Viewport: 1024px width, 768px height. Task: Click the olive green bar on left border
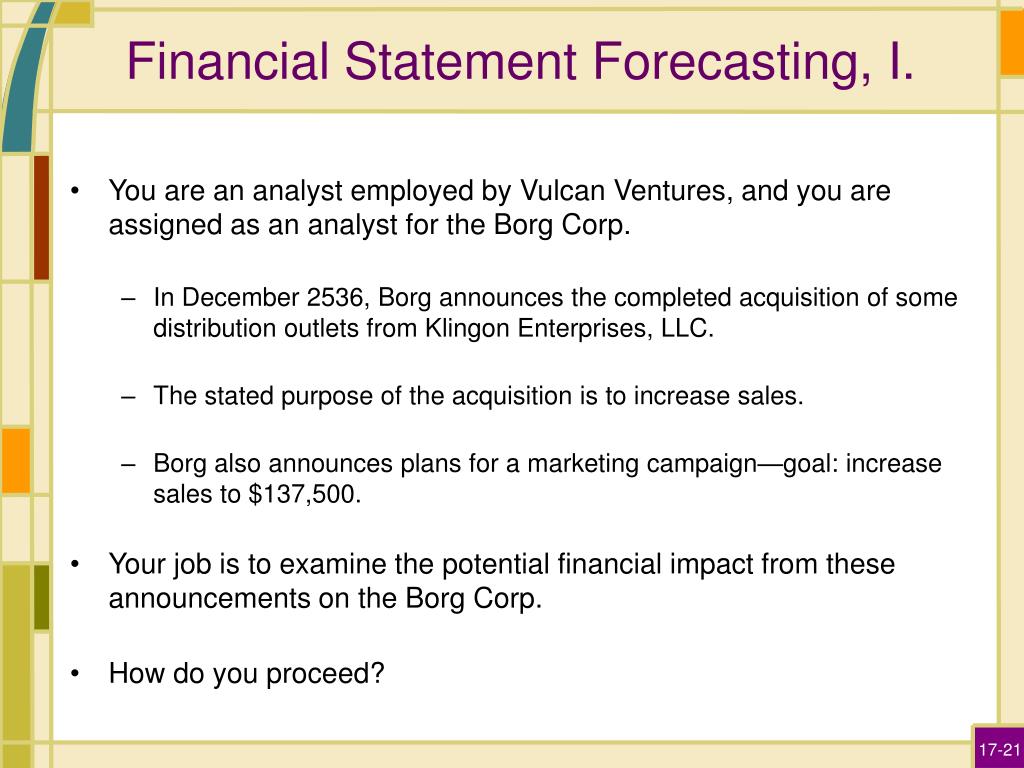[41, 597]
